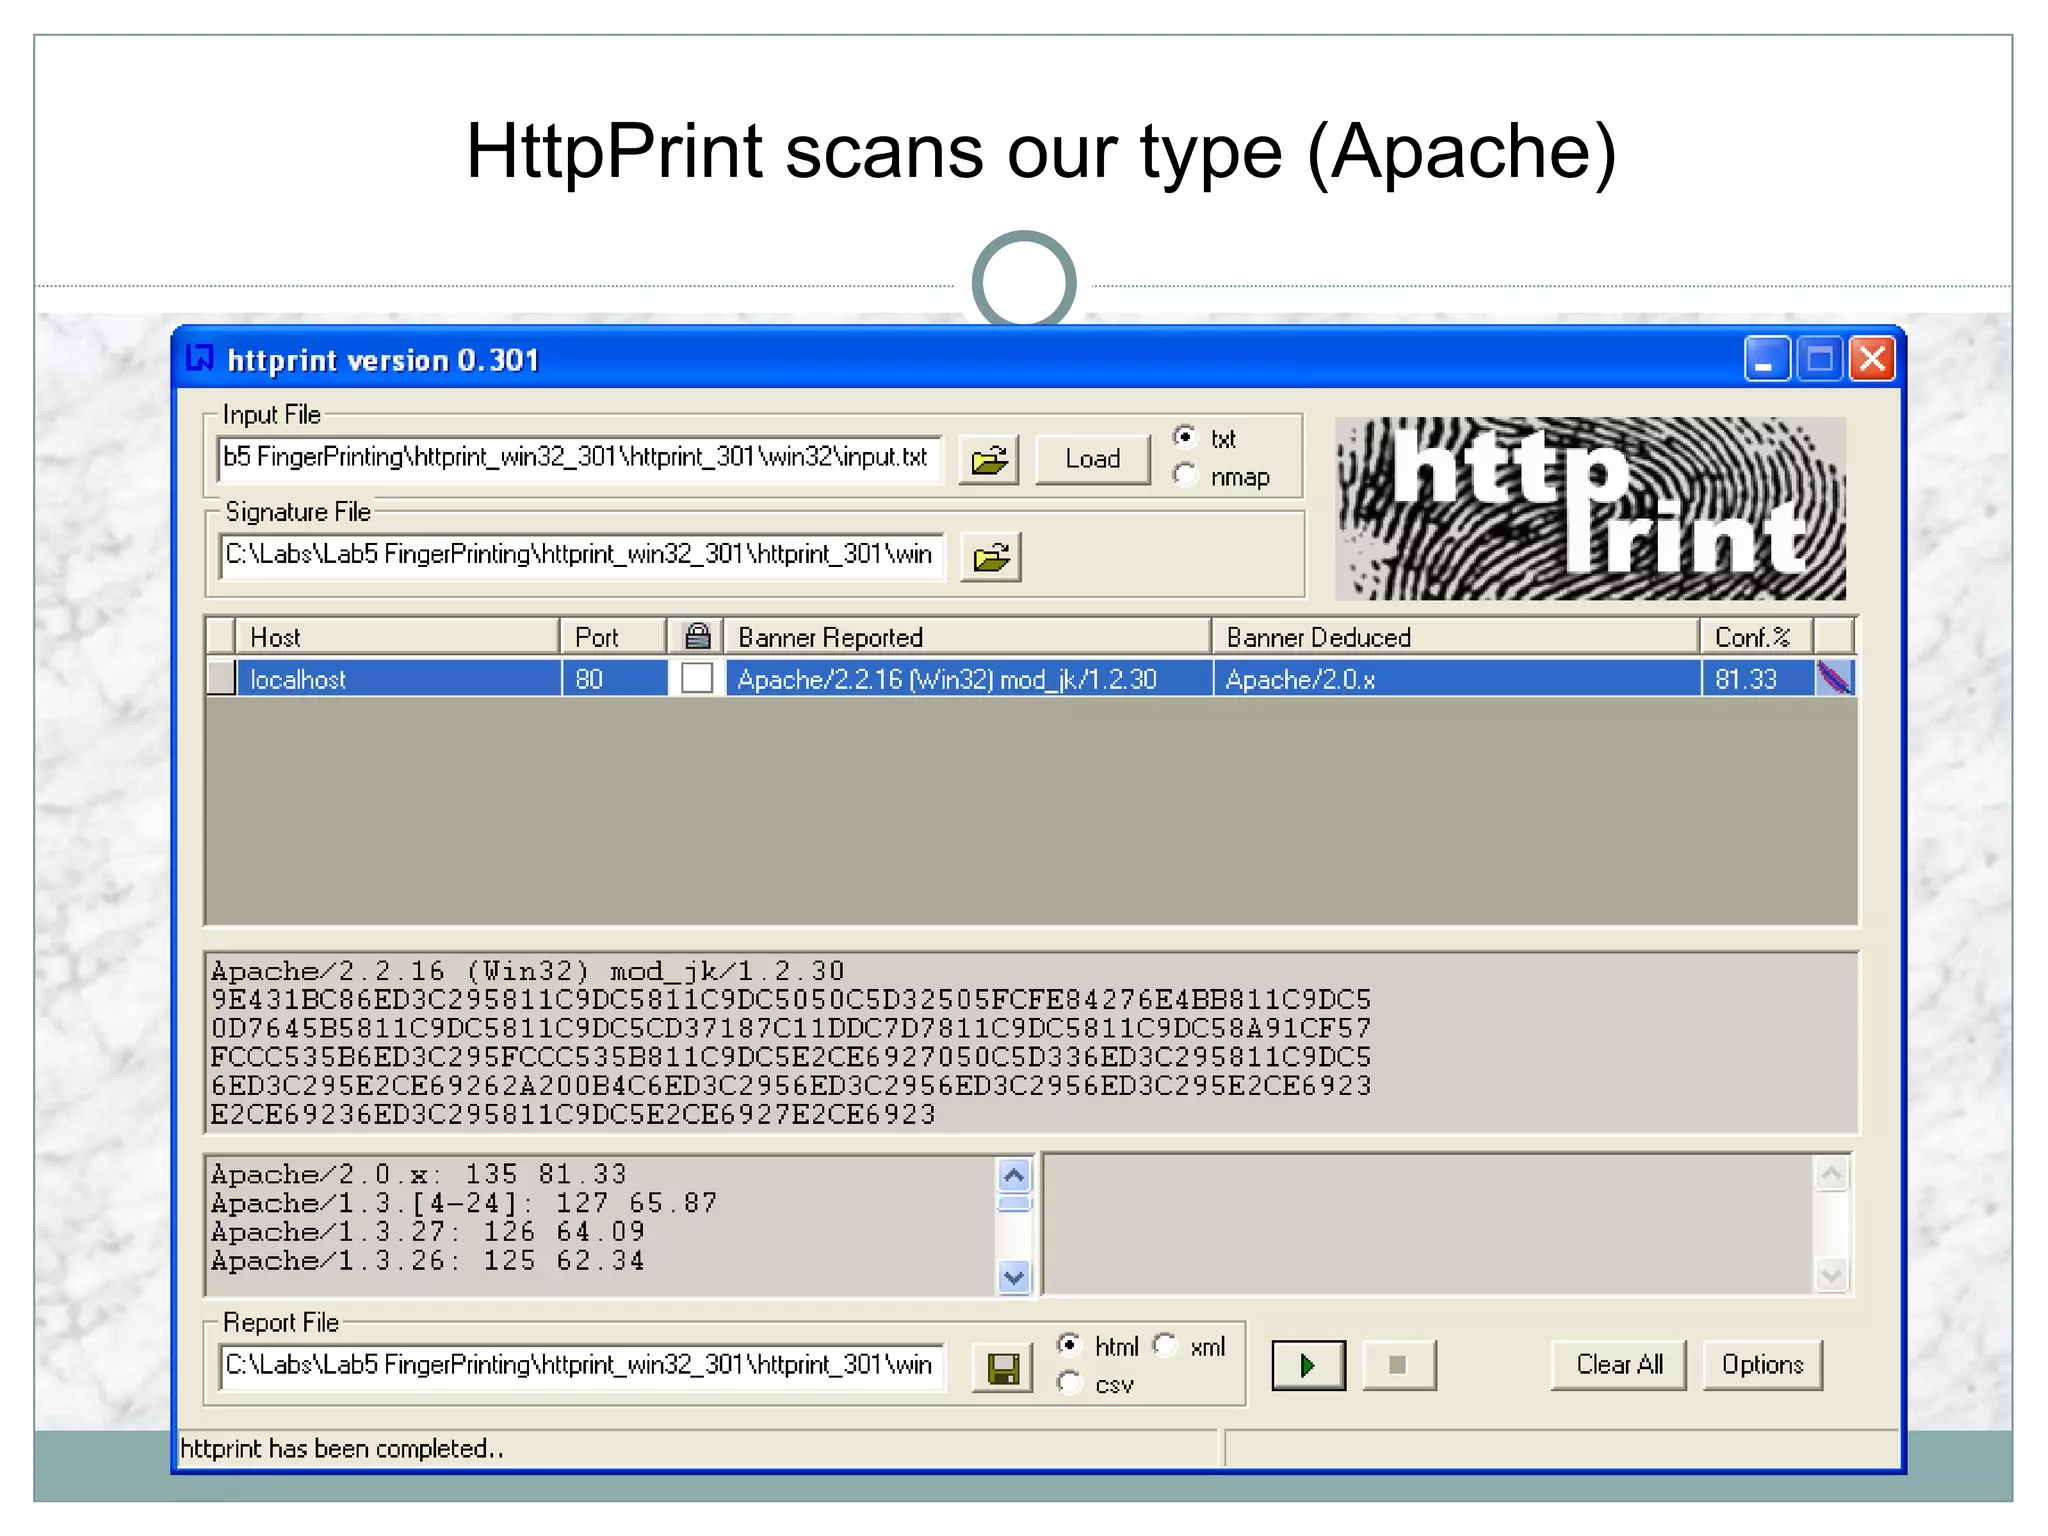Click the Host column header
This screenshot has width=2048, height=1536.
(397, 636)
